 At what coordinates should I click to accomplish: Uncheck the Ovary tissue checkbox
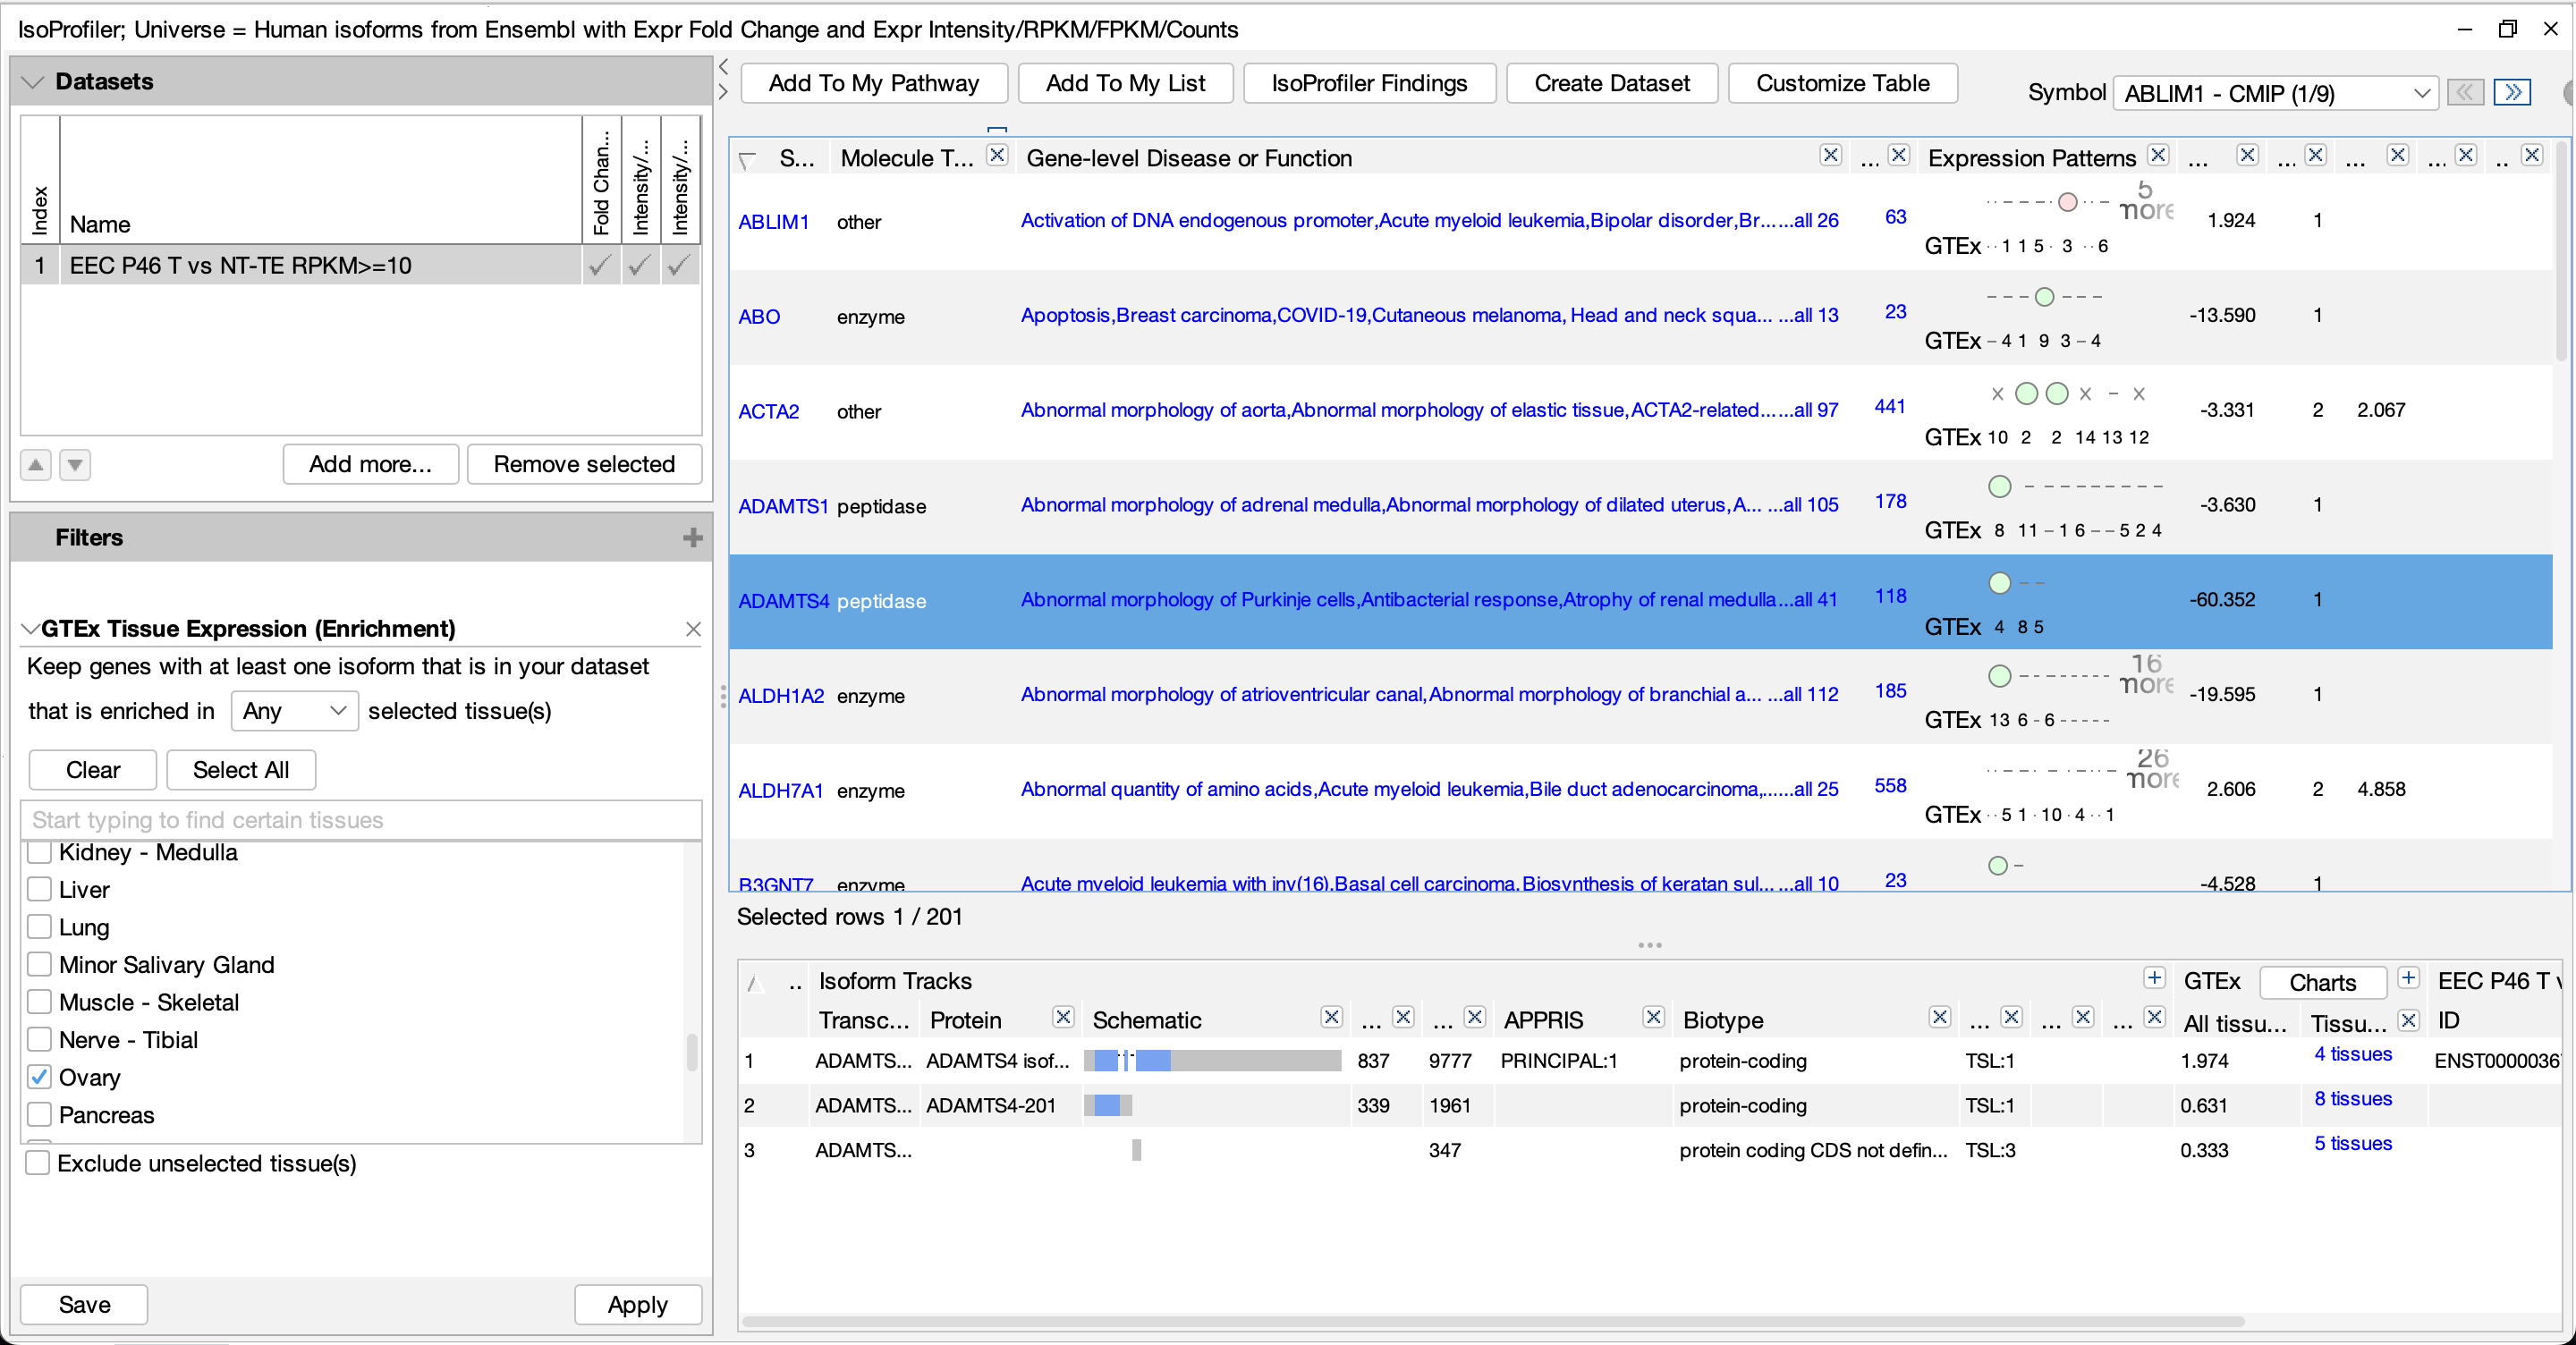coord(40,1077)
